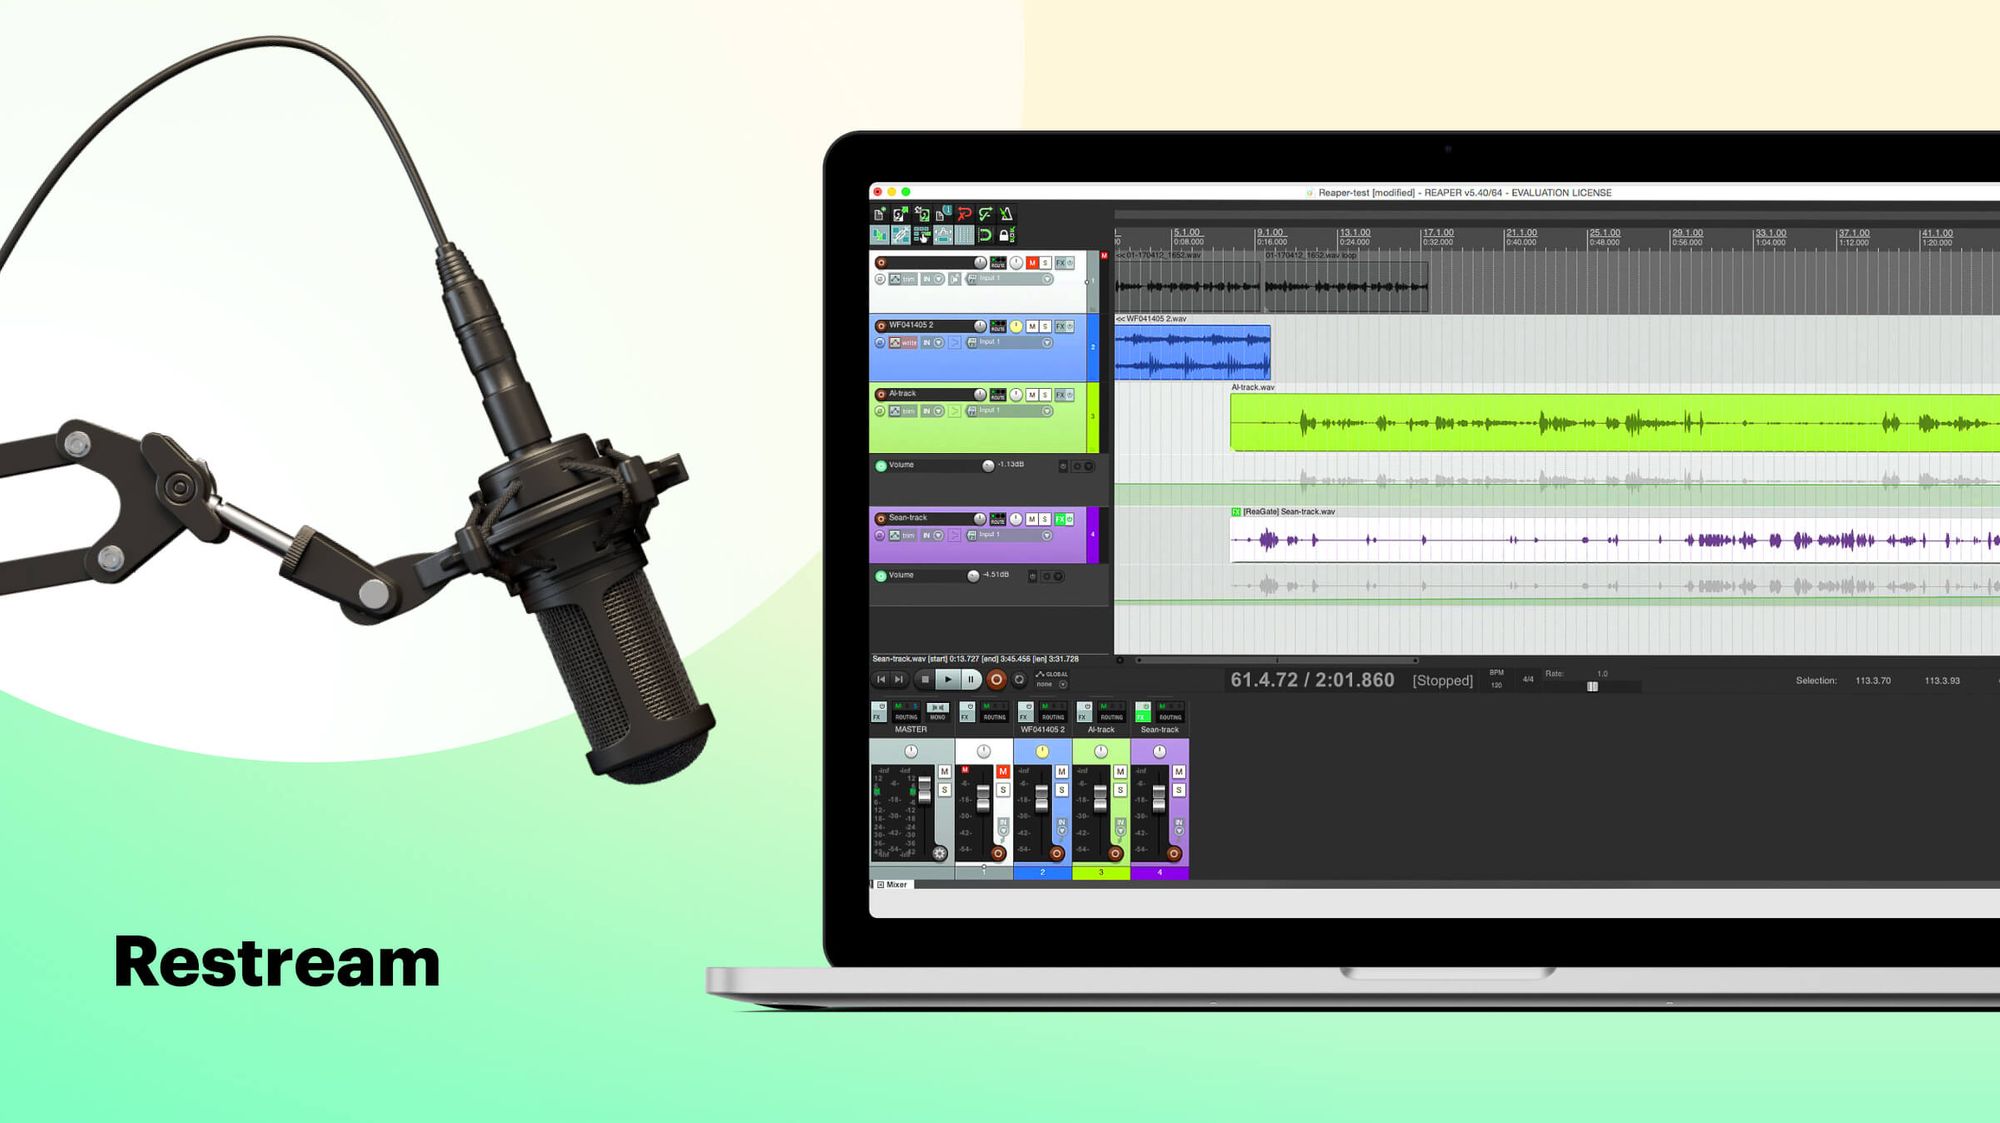Create a new project using the toolbar icon
This screenshot has width=2000, height=1123.
(880, 214)
